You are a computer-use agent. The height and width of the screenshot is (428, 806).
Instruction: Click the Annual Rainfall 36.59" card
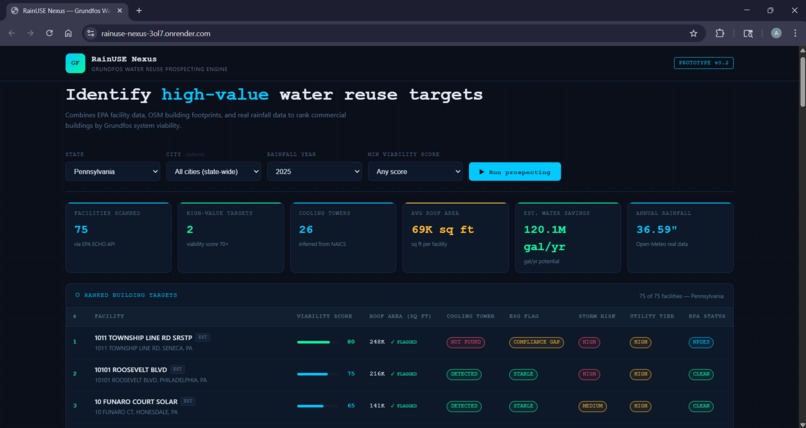(681, 237)
